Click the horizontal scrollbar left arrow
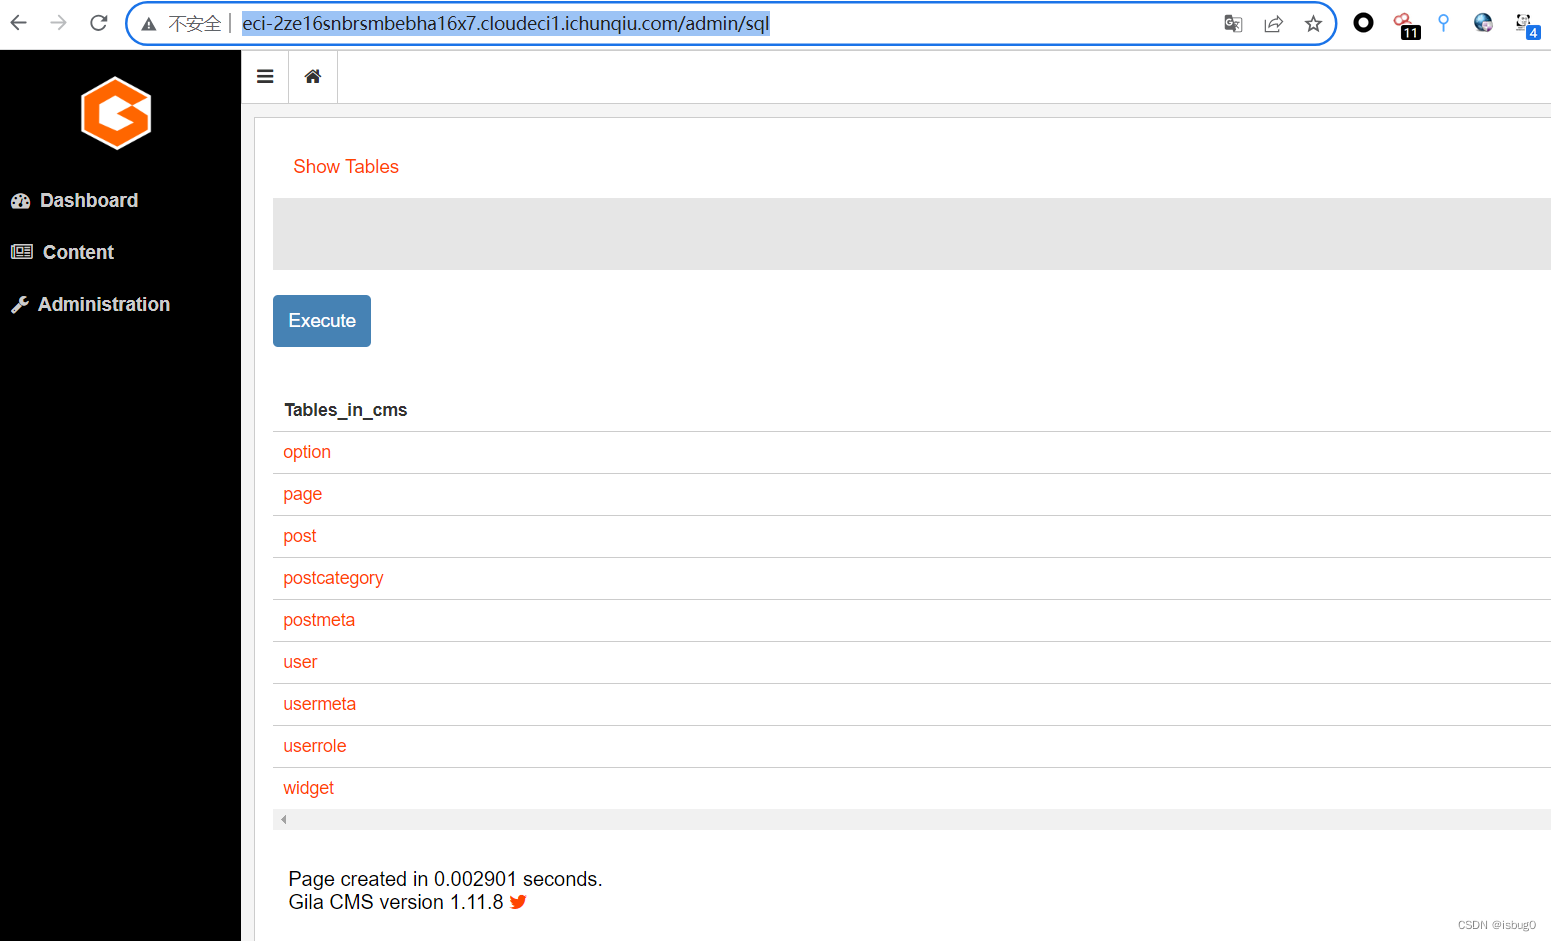1551x941 pixels. click(x=284, y=819)
